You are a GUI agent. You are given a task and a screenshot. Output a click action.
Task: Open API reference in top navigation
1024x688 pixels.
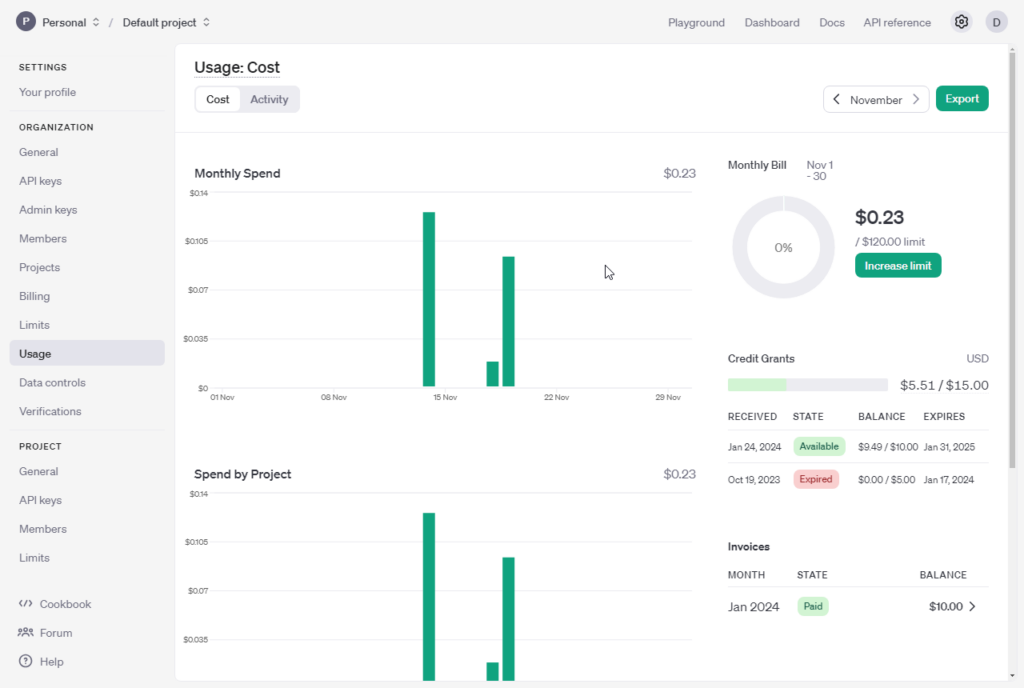[x=897, y=22]
